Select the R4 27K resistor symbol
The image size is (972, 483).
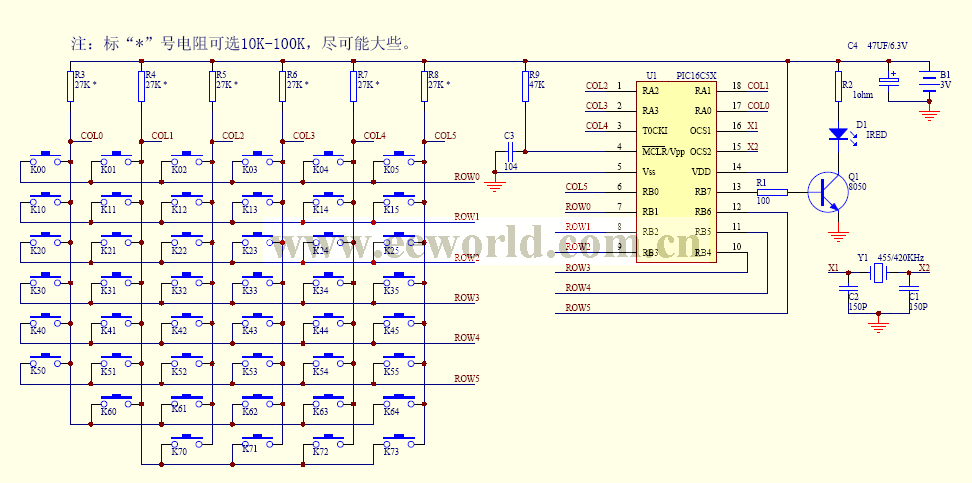pyautogui.click(x=141, y=86)
